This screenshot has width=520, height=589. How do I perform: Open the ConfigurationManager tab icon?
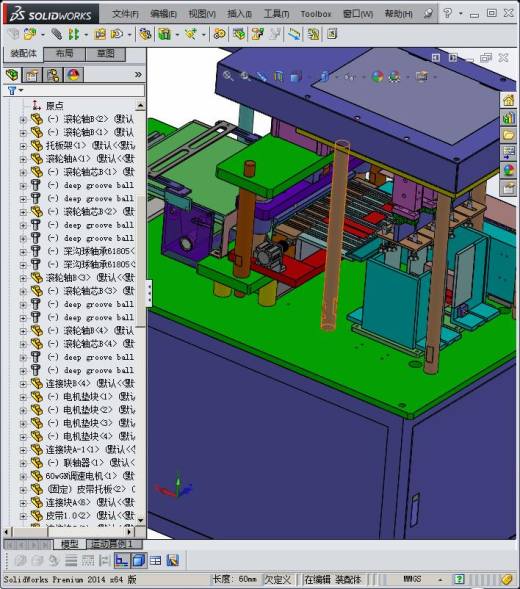click(53, 75)
